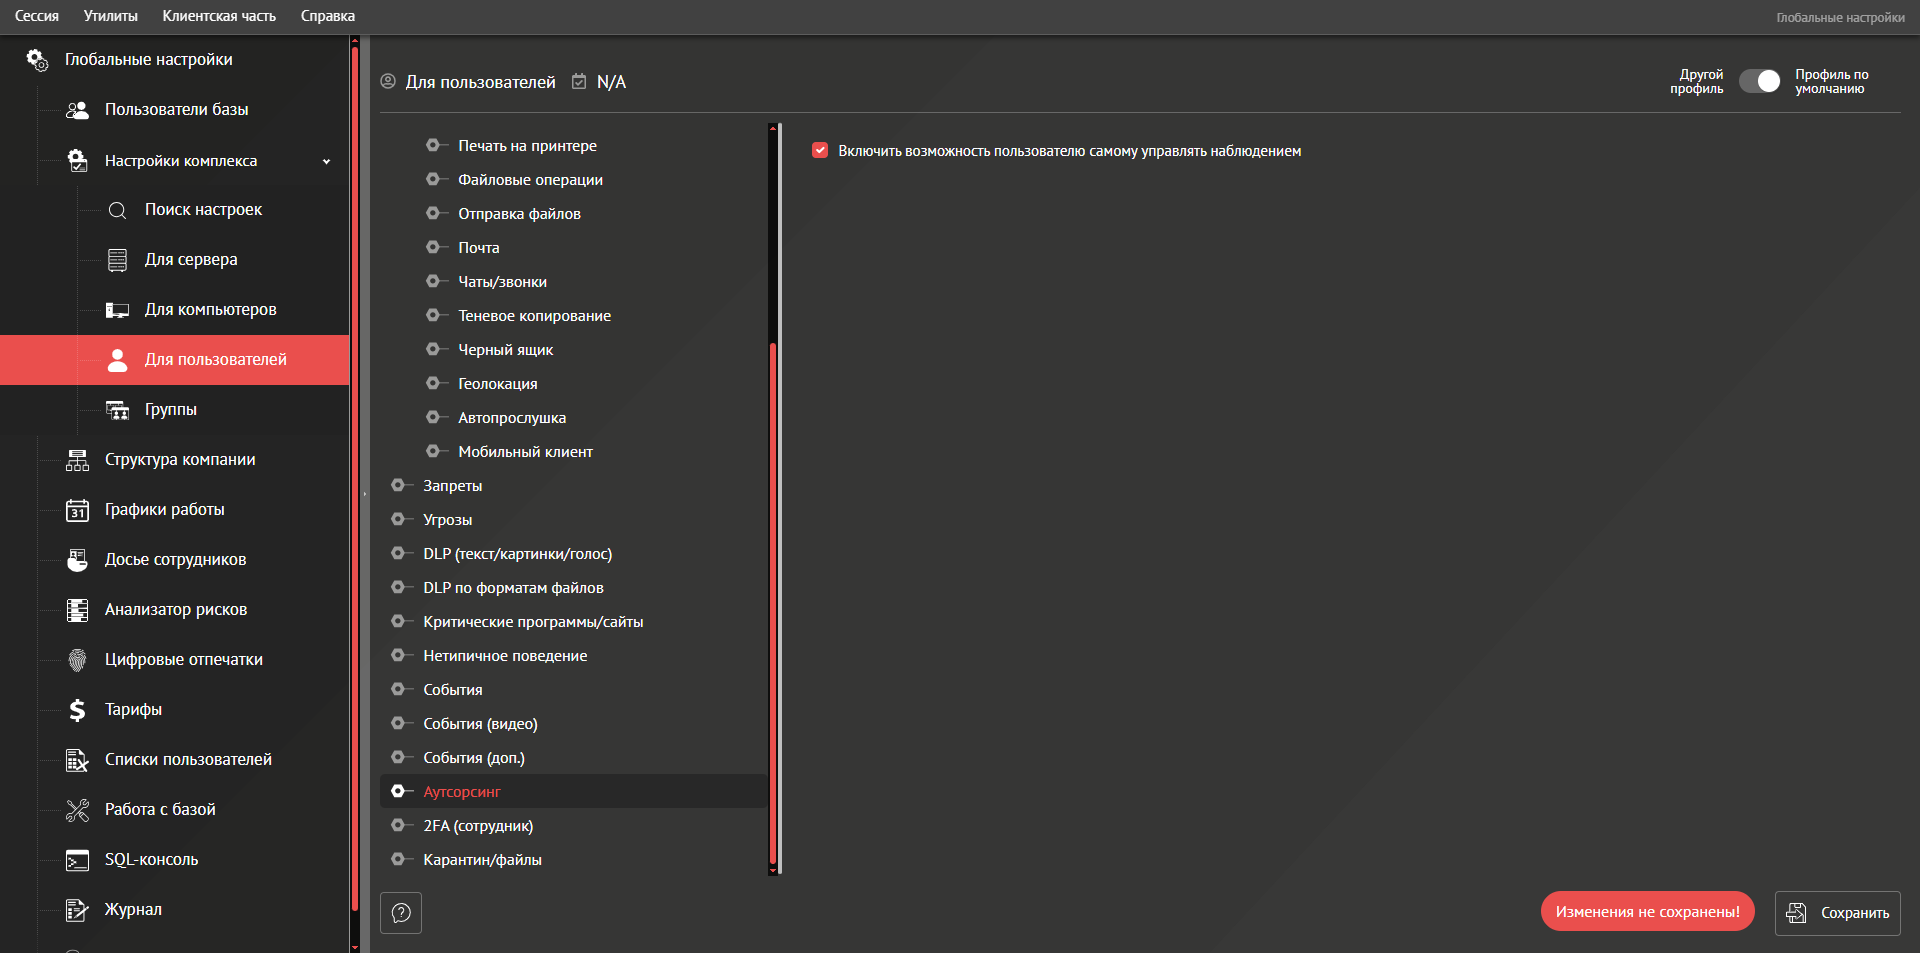
Task: Expand the Угрозы tree node
Action: tap(398, 520)
